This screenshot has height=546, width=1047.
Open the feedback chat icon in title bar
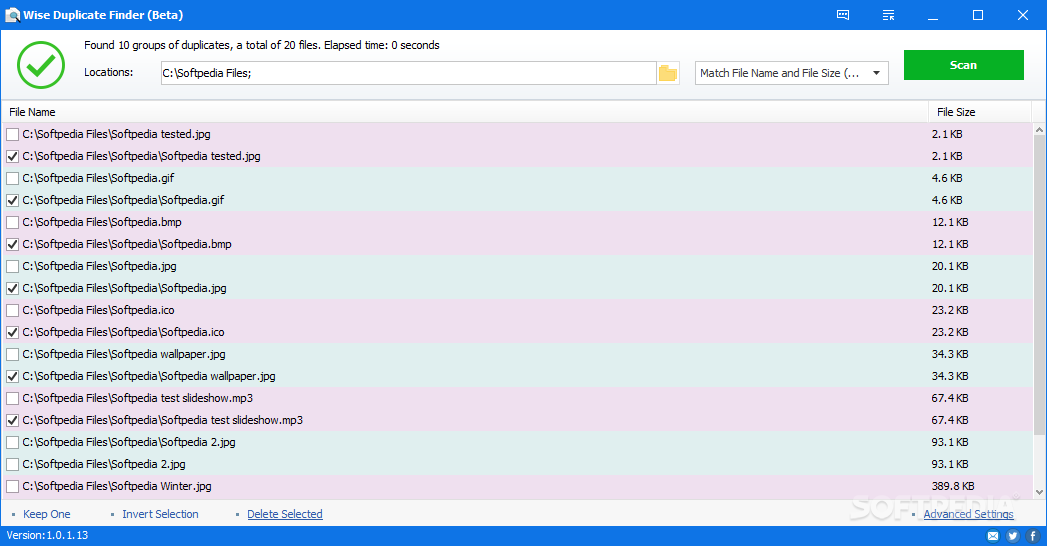pos(843,15)
